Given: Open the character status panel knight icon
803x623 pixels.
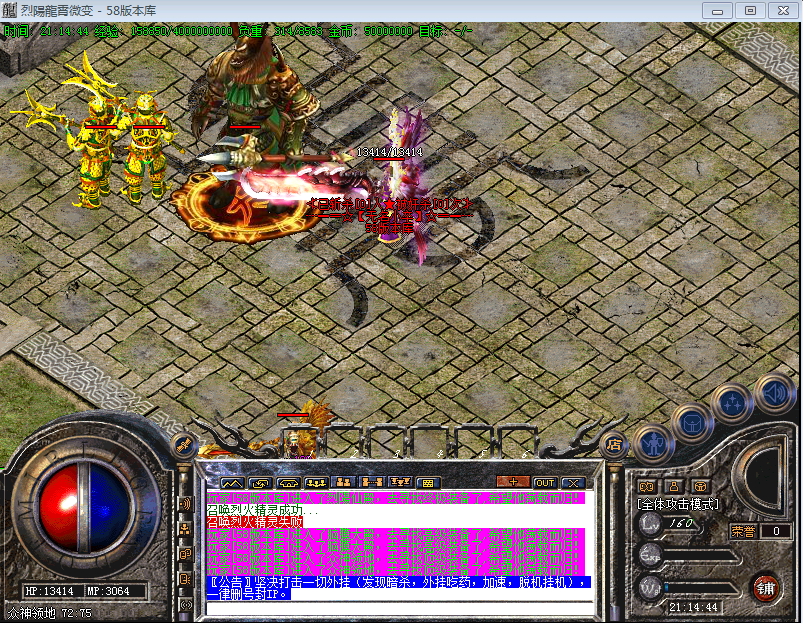Looking at the screenshot, I should pyautogui.click(x=654, y=445).
